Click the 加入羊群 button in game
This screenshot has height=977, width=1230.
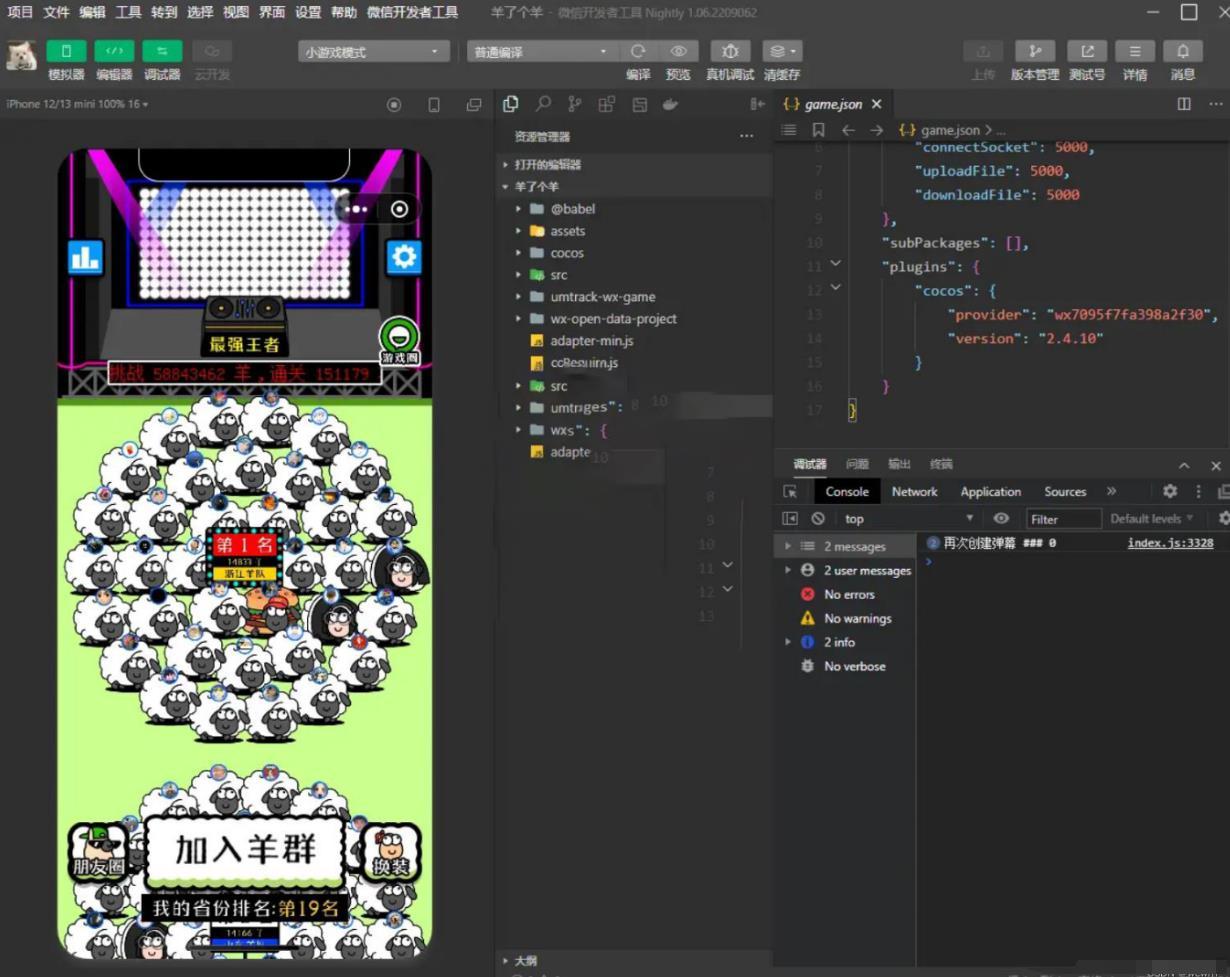pos(245,851)
